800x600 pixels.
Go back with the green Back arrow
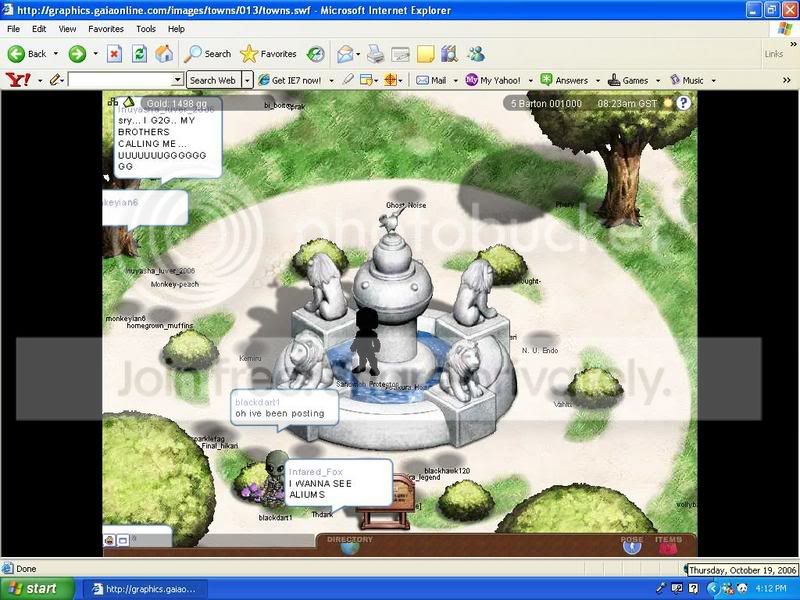pos(16,54)
